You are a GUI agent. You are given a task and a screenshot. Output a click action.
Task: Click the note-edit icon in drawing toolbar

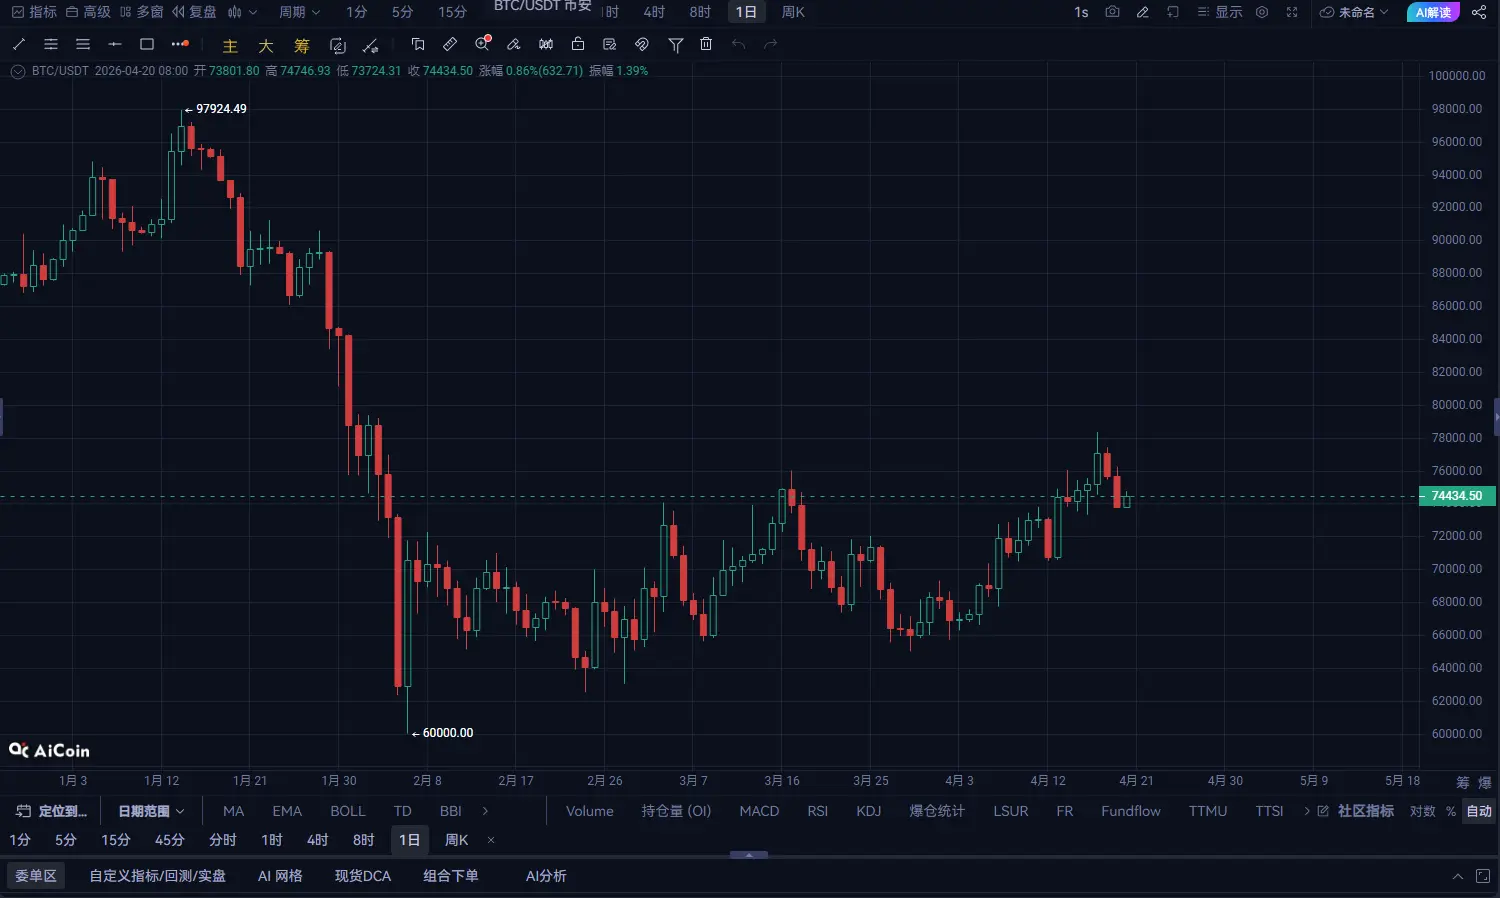pyautogui.click(x=610, y=44)
